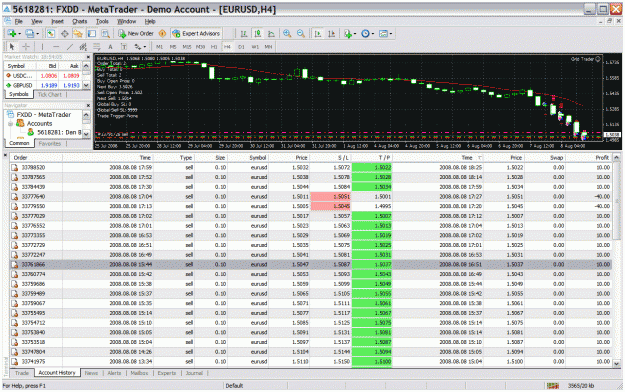The image size is (625, 392).
Task: Select the Fibonacci Retracement tool
Action: coord(96,47)
